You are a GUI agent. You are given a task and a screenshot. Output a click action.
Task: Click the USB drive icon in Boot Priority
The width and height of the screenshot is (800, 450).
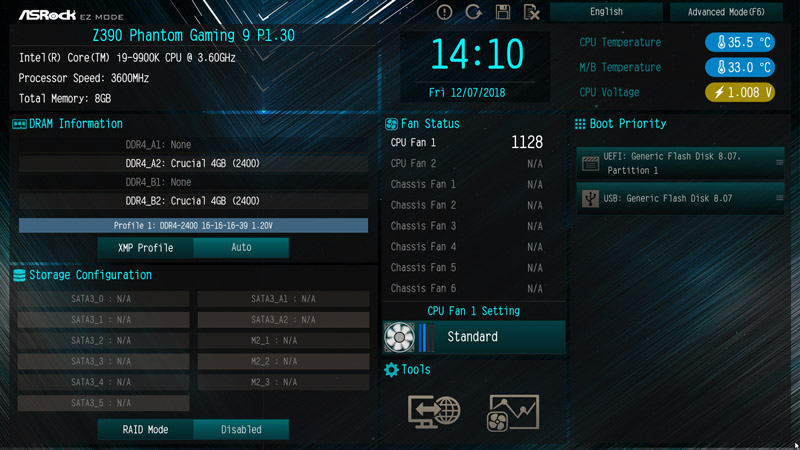590,198
